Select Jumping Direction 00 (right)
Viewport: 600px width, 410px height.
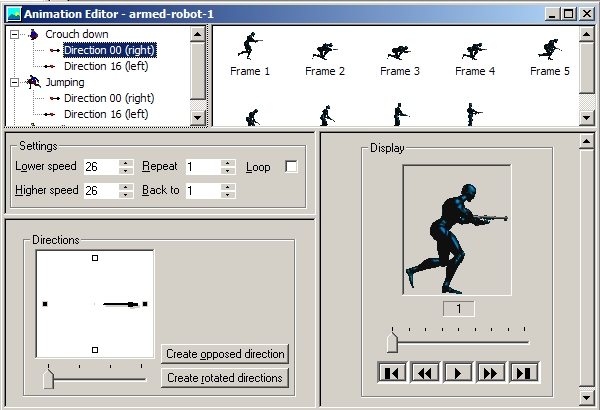[109, 98]
